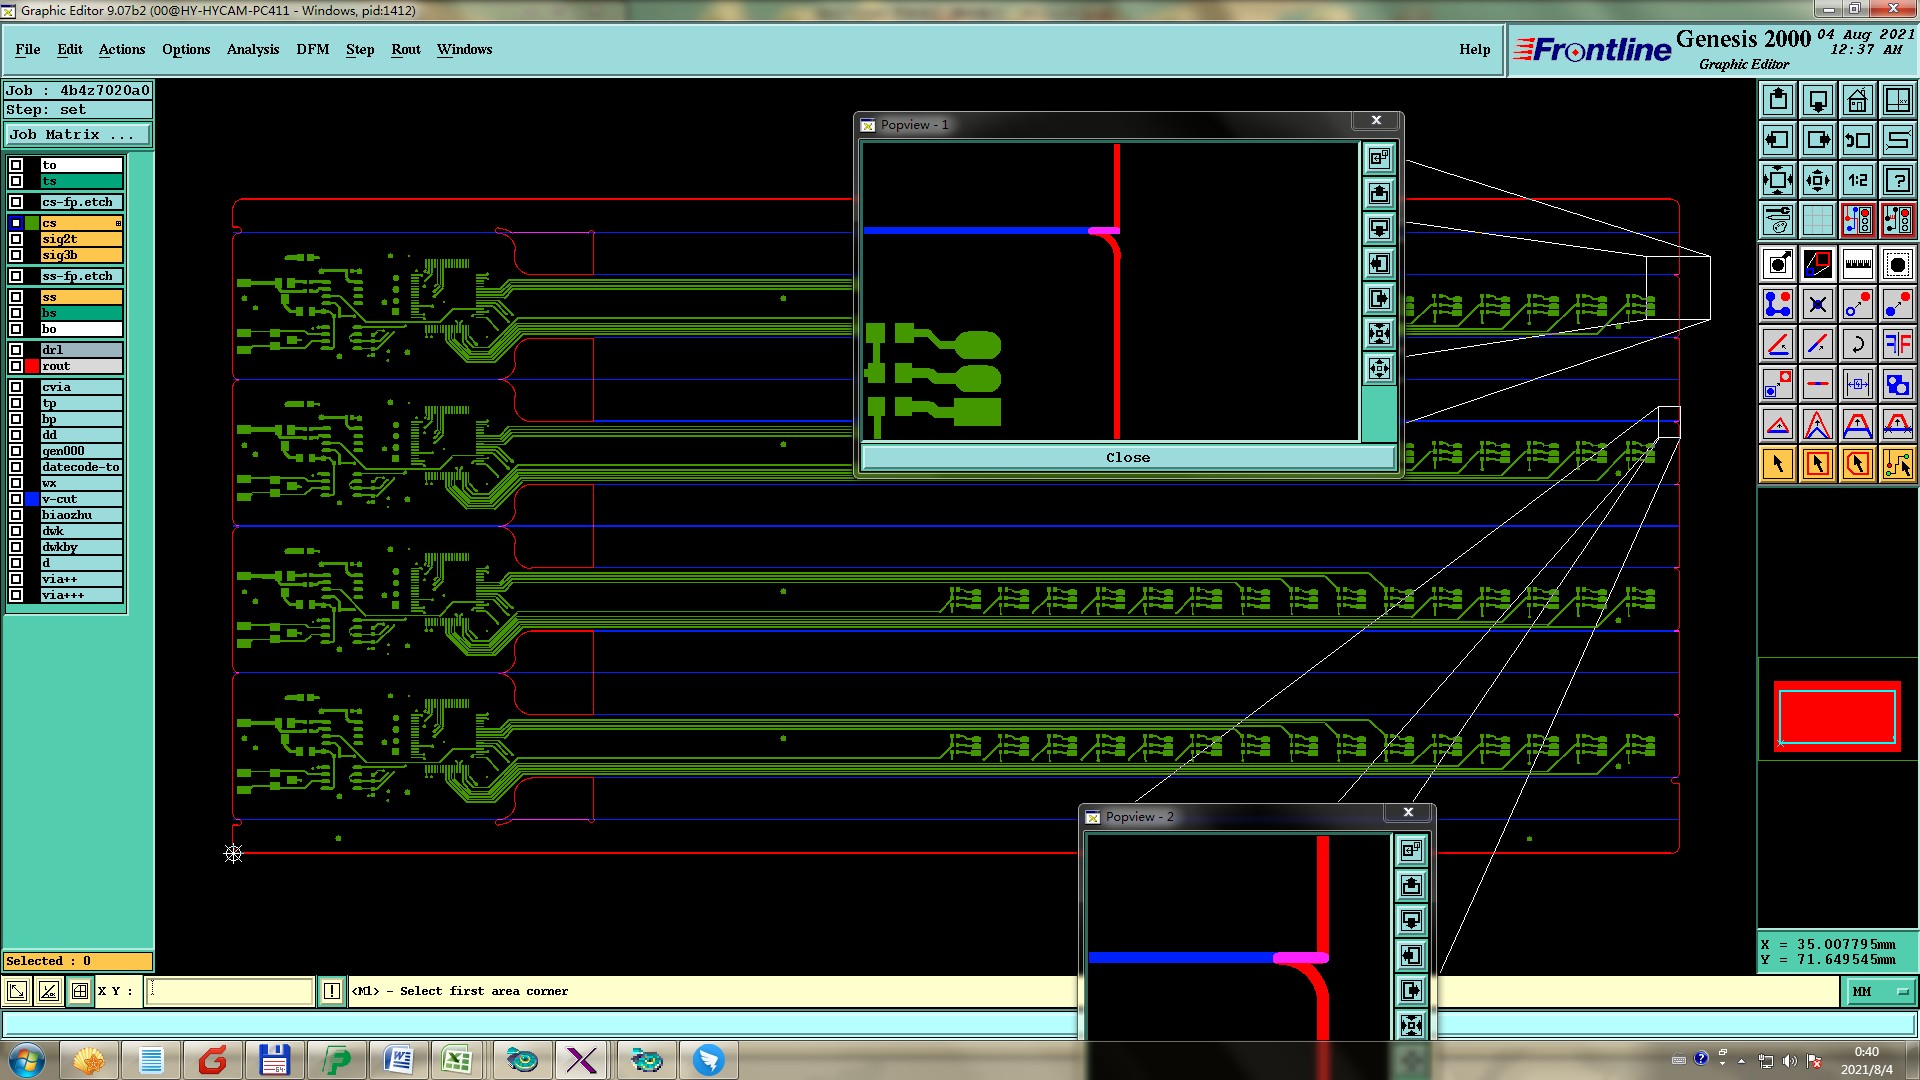Click the Job Matrix button

(x=78, y=134)
